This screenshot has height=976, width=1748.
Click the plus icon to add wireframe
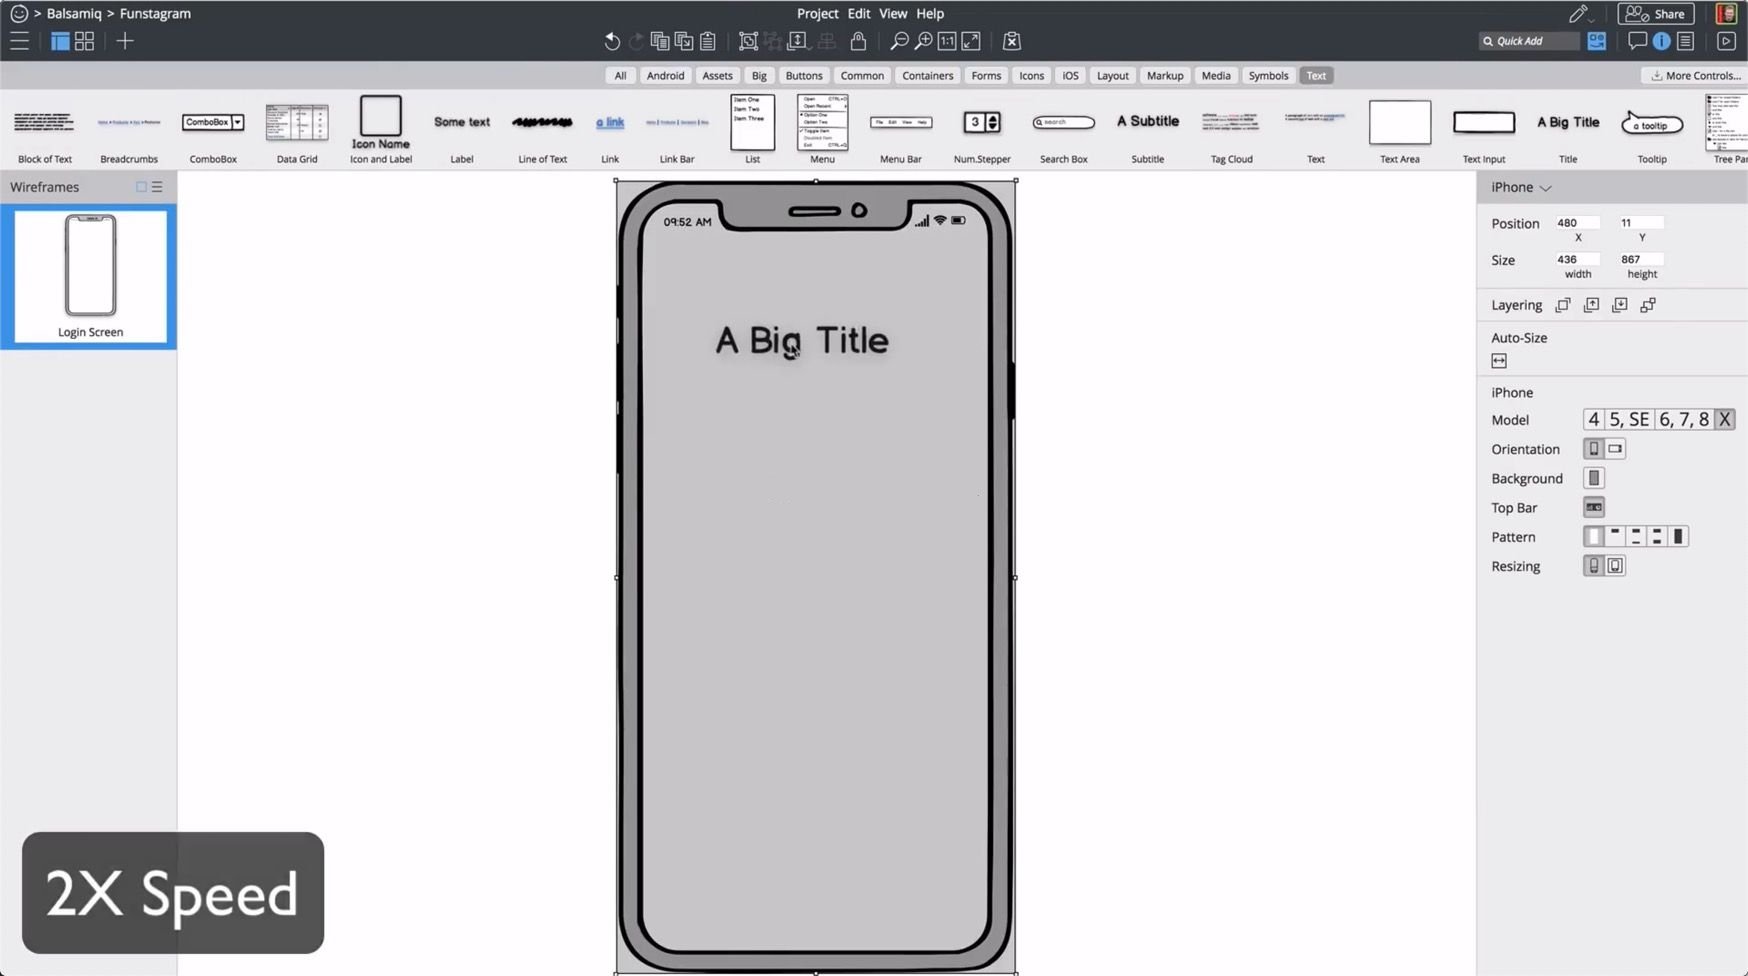[125, 41]
